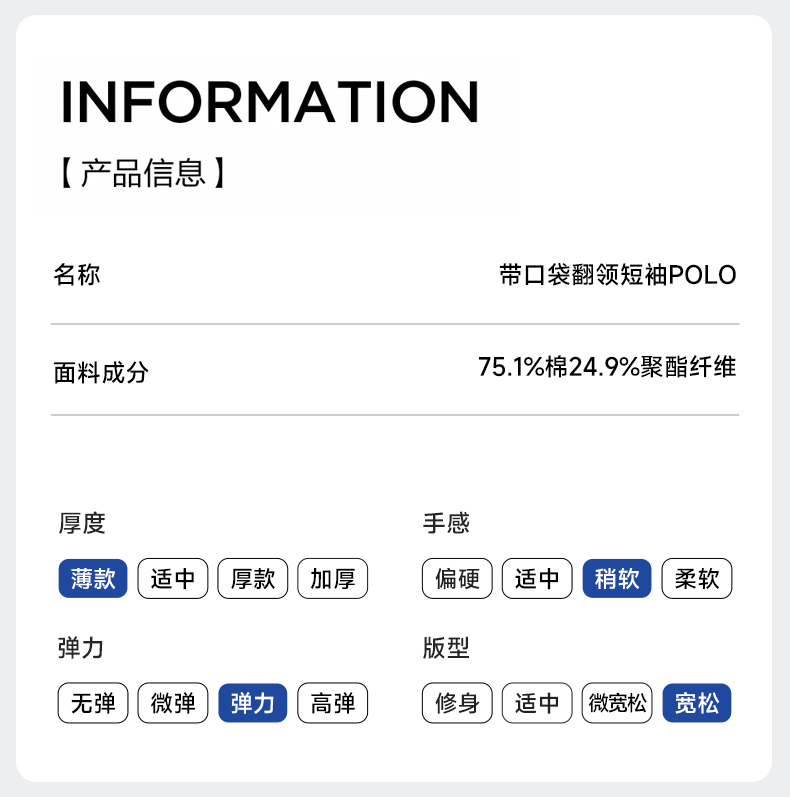
Task: Pick the 高弹 elasticity option
Action: [333, 703]
